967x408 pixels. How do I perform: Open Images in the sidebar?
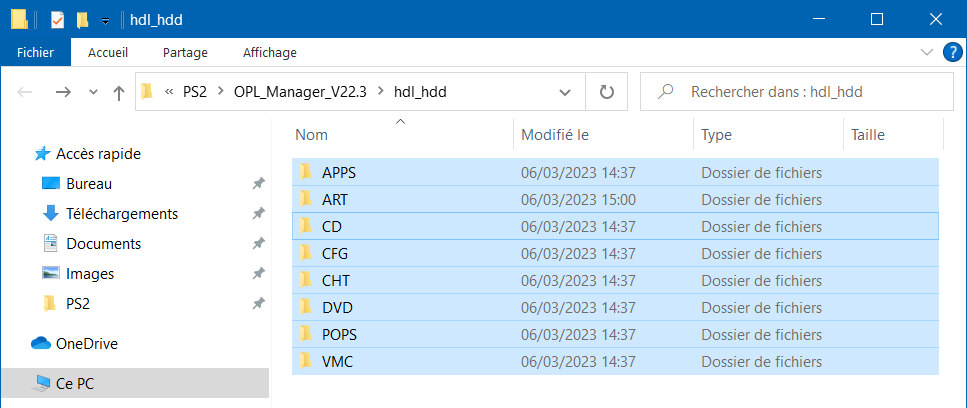[x=90, y=273]
